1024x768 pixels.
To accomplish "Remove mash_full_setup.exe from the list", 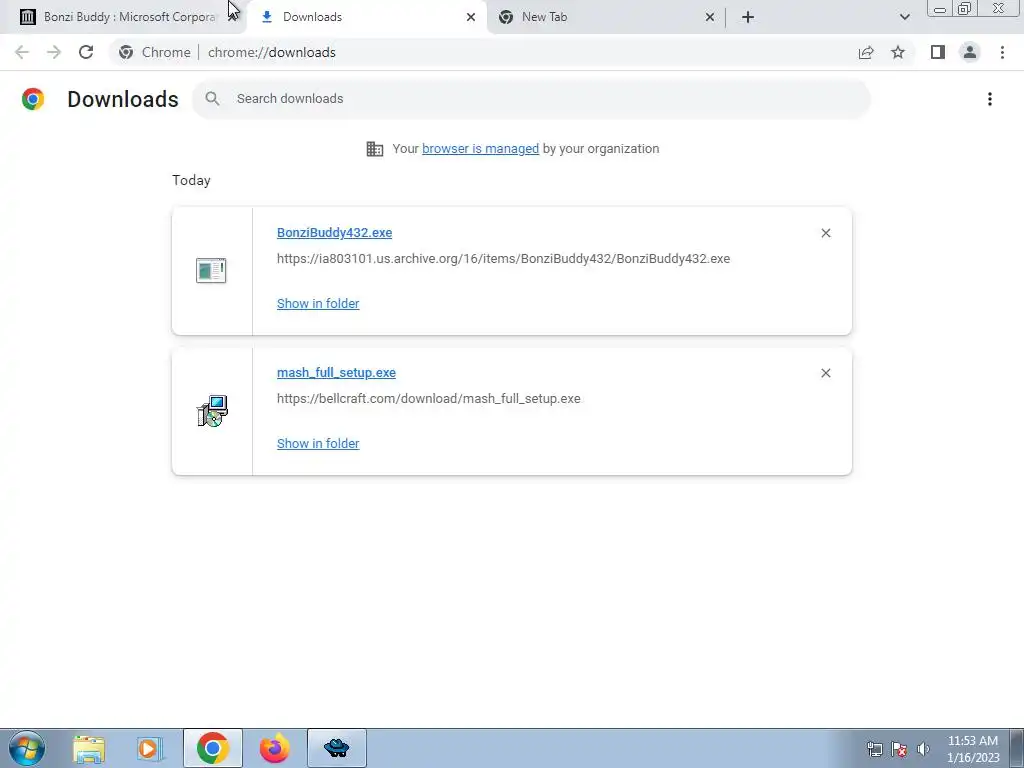I will 825,373.
